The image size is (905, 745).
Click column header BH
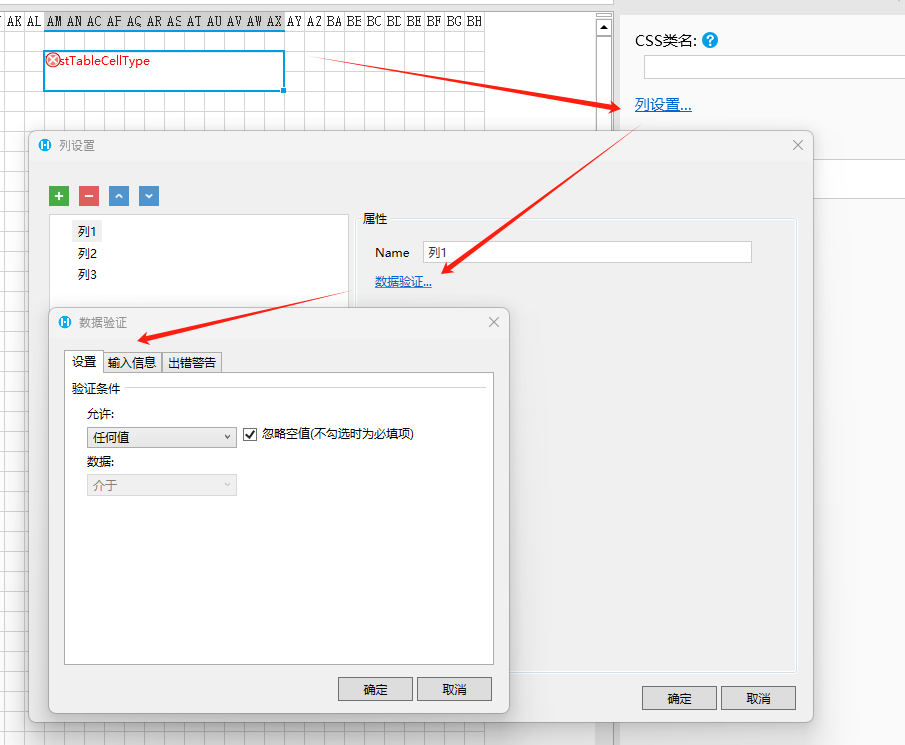click(x=474, y=21)
